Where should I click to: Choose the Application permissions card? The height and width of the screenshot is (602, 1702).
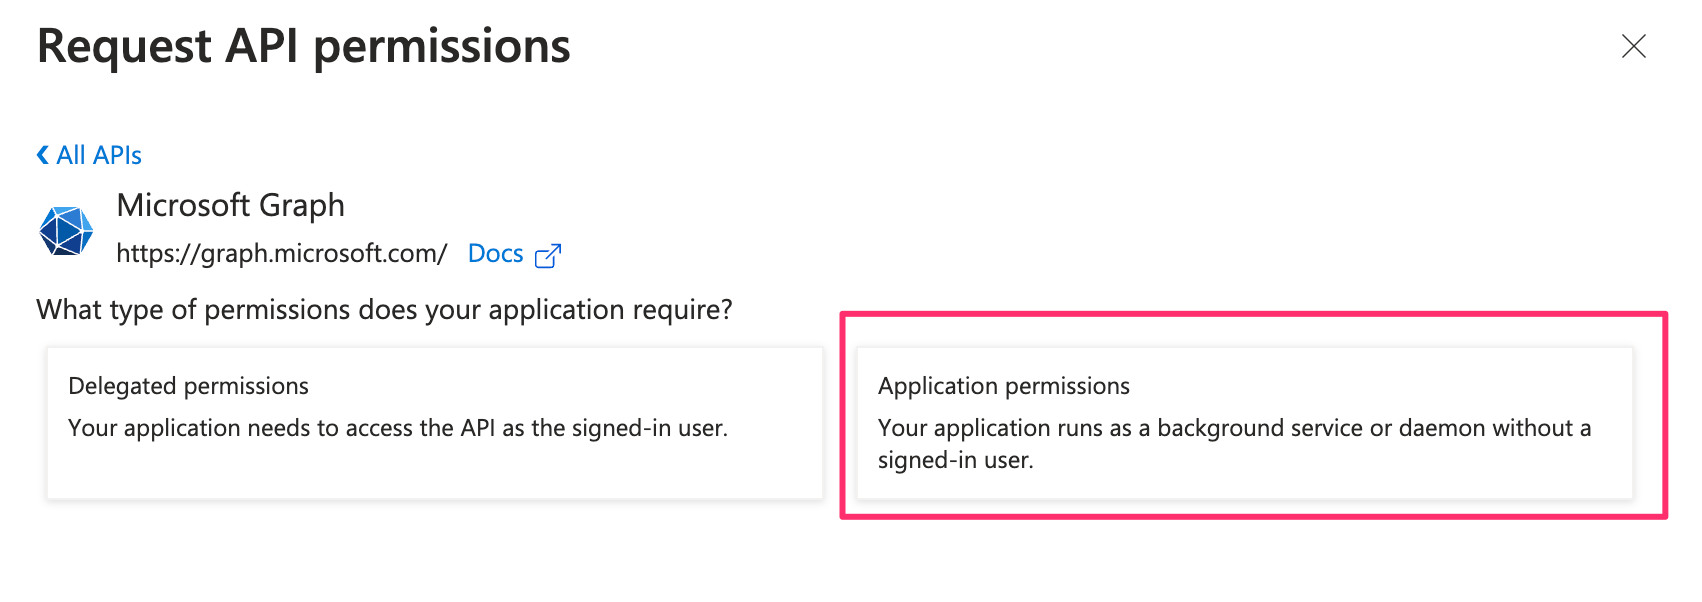[1244, 422]
